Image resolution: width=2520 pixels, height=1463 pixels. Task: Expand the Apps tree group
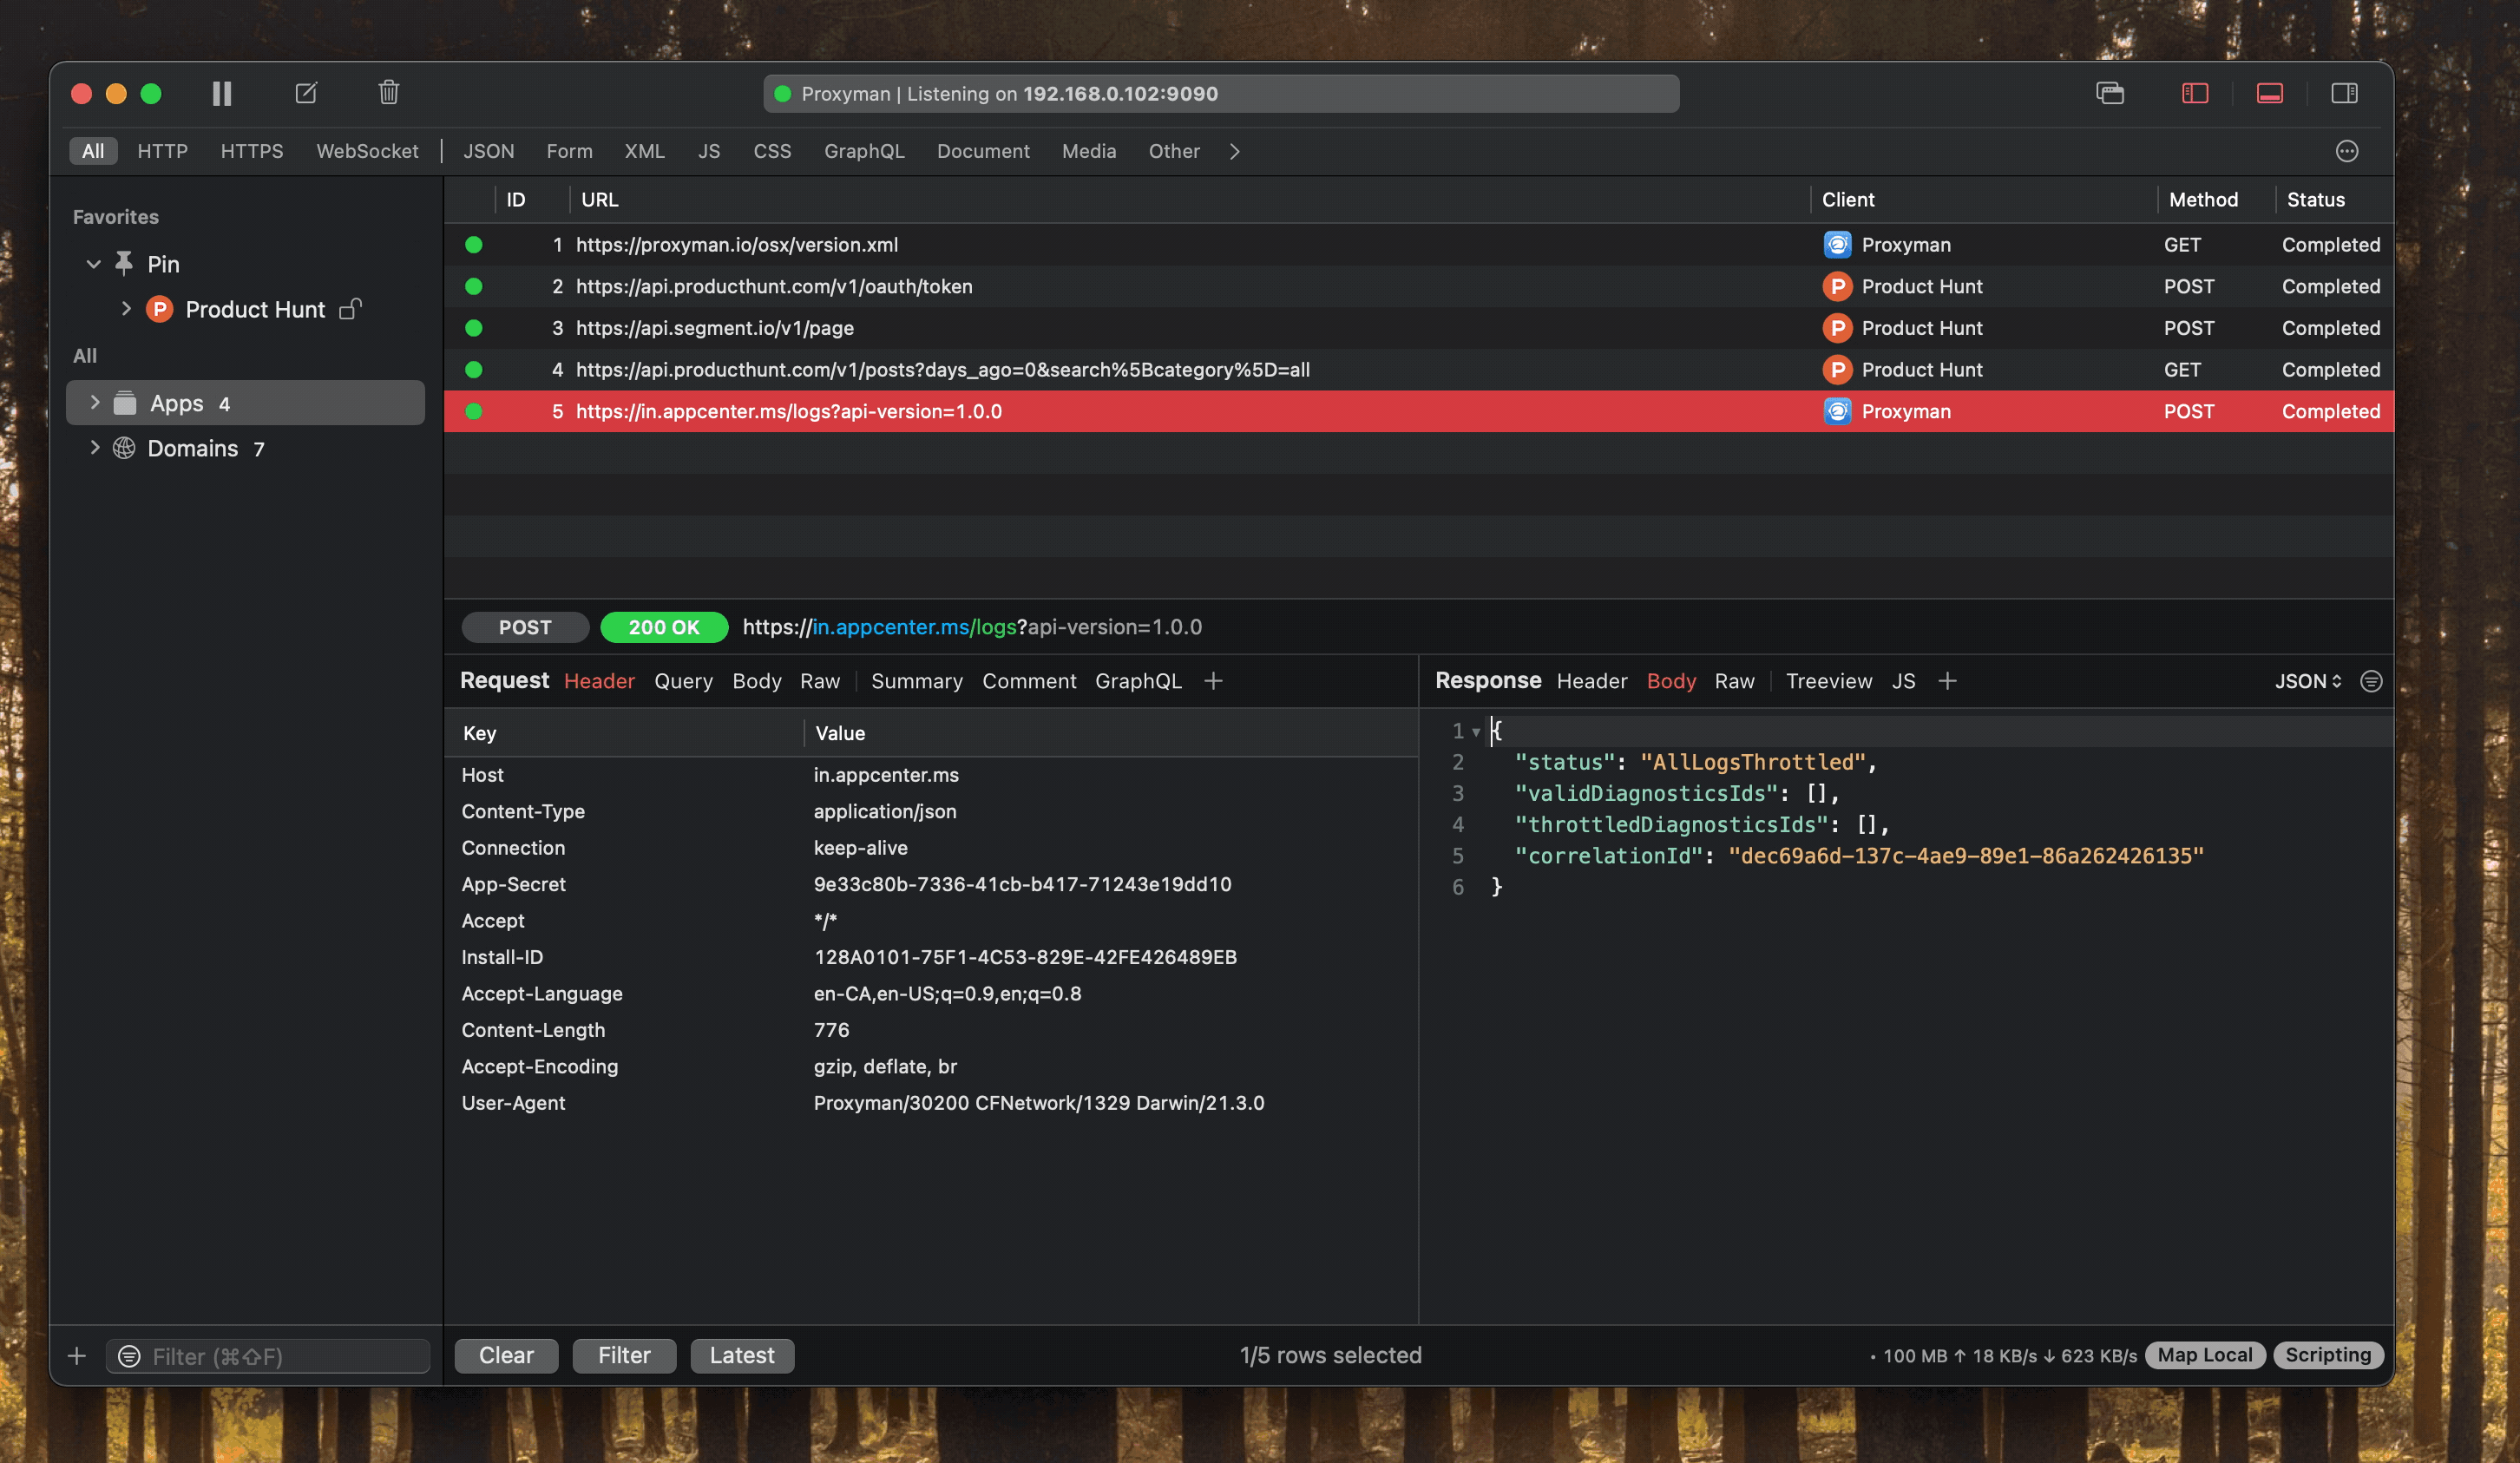(95, 402)
